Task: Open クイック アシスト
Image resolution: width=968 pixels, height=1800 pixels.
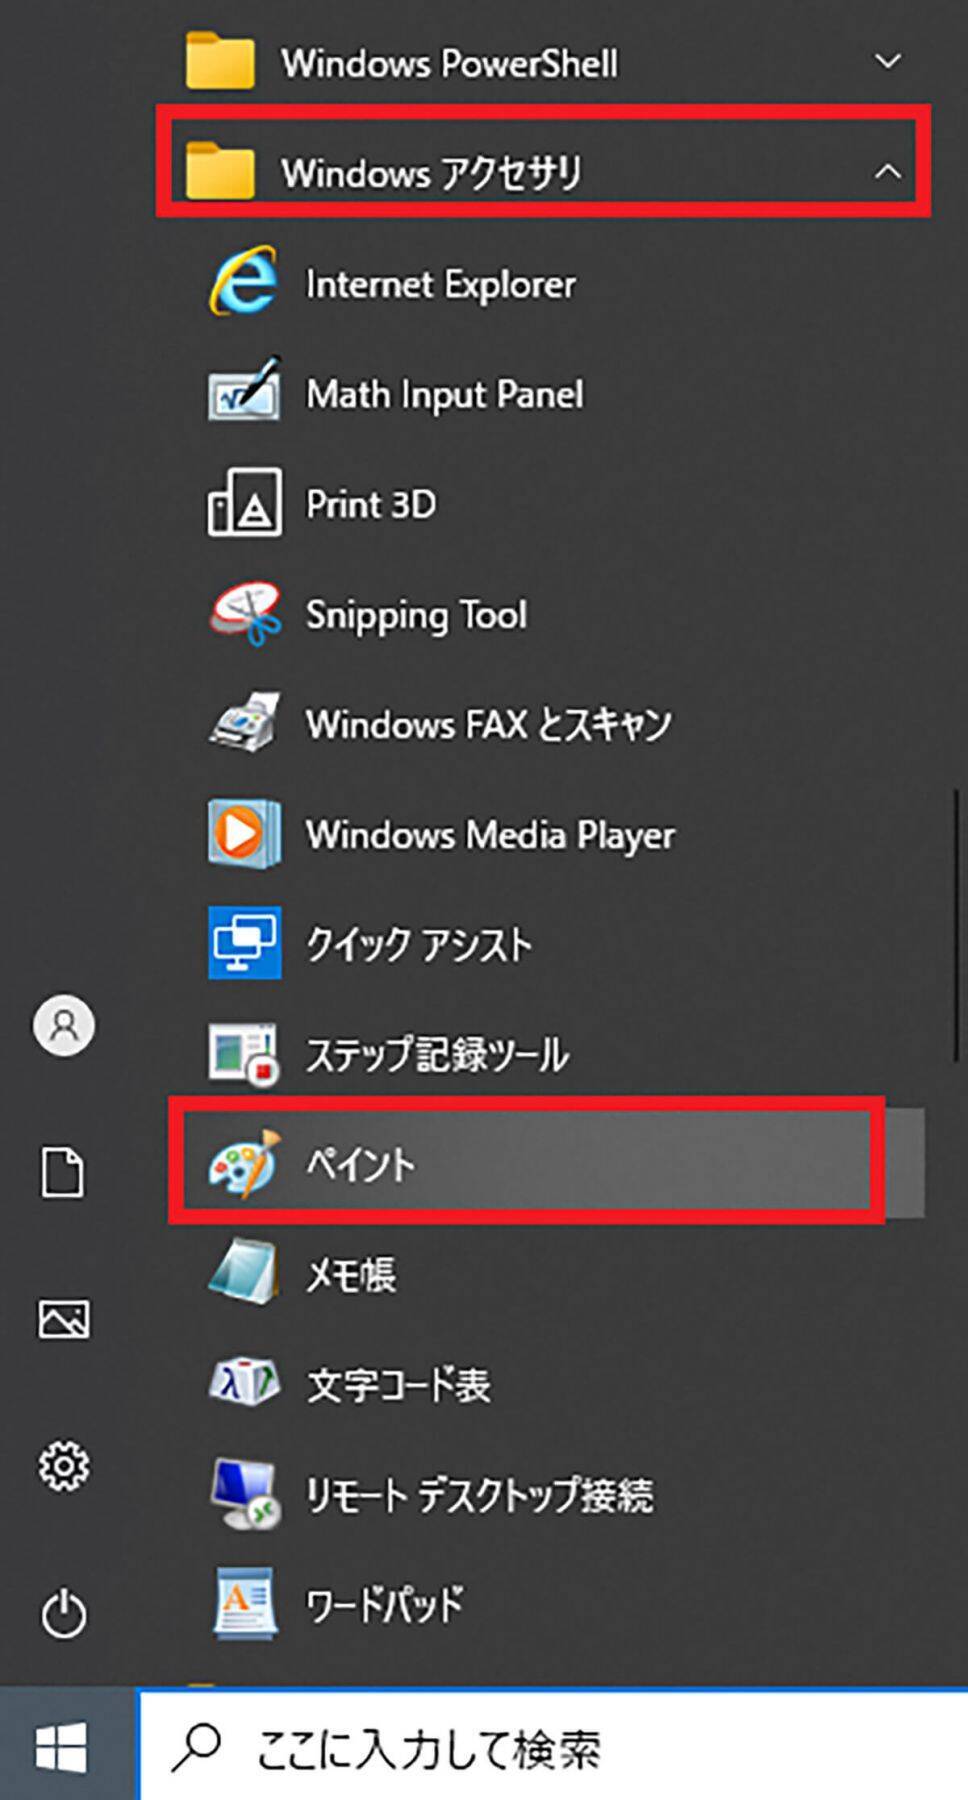Action: (x=418, y=944)
